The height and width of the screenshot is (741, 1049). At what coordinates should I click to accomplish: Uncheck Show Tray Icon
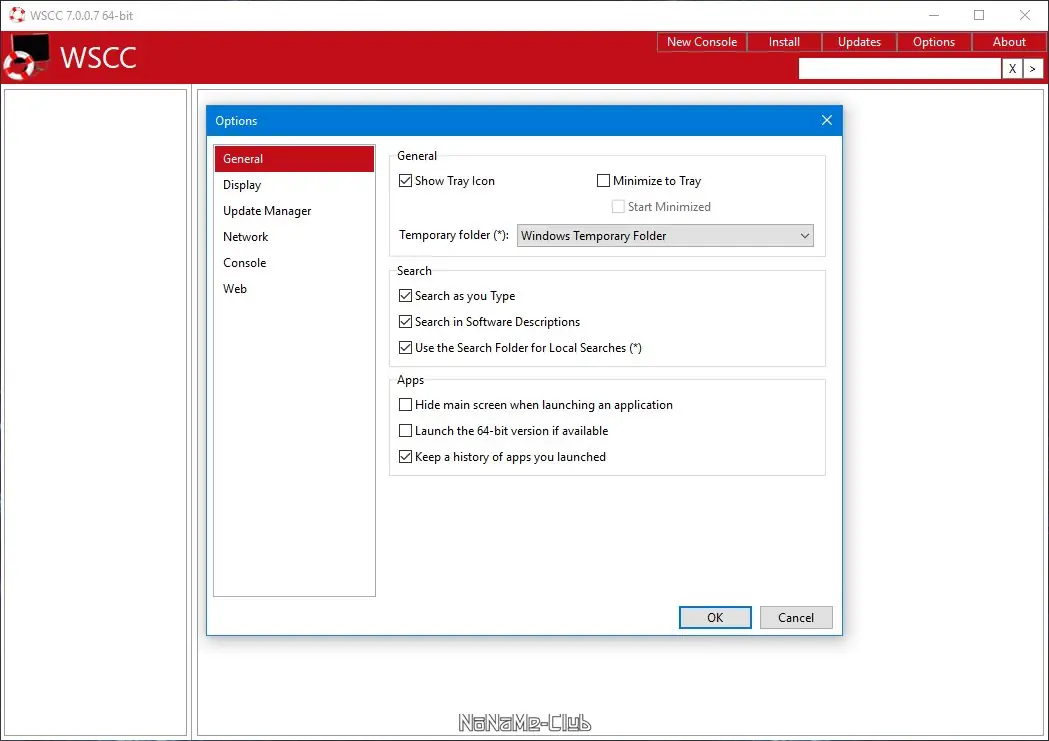[x=406, y=180]
